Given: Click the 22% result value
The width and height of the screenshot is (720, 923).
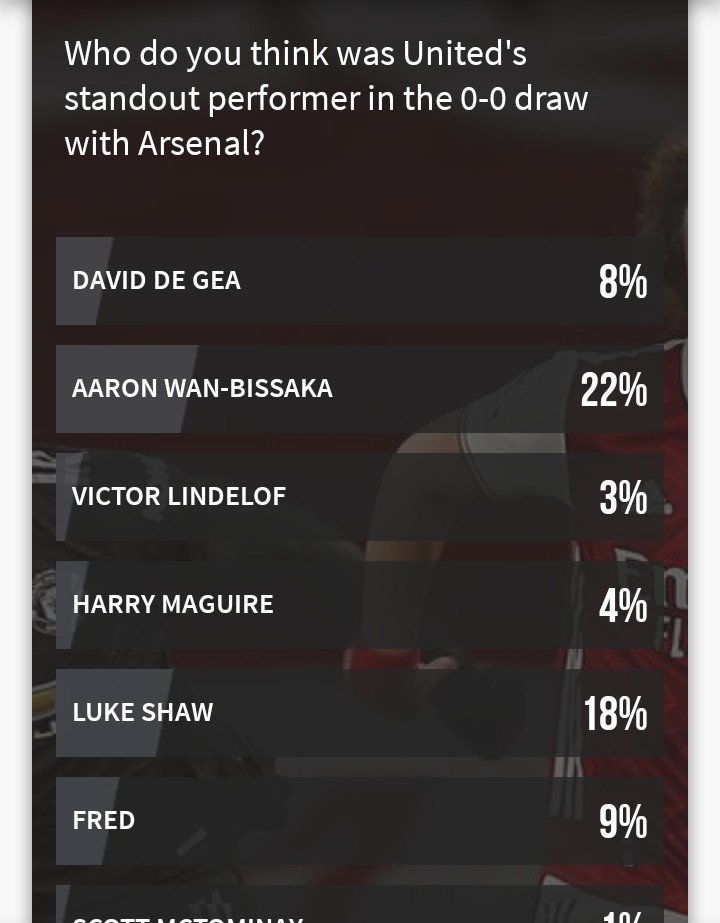Looking at the screenshot, I should 614,390.
